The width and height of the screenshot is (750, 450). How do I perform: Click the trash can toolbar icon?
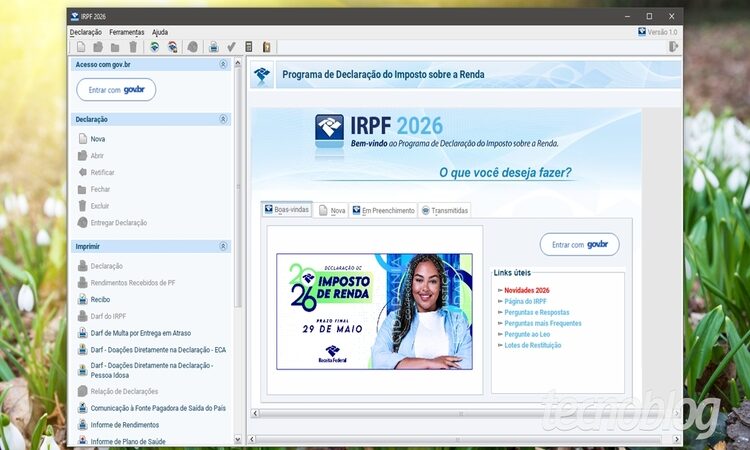point(132,46)
